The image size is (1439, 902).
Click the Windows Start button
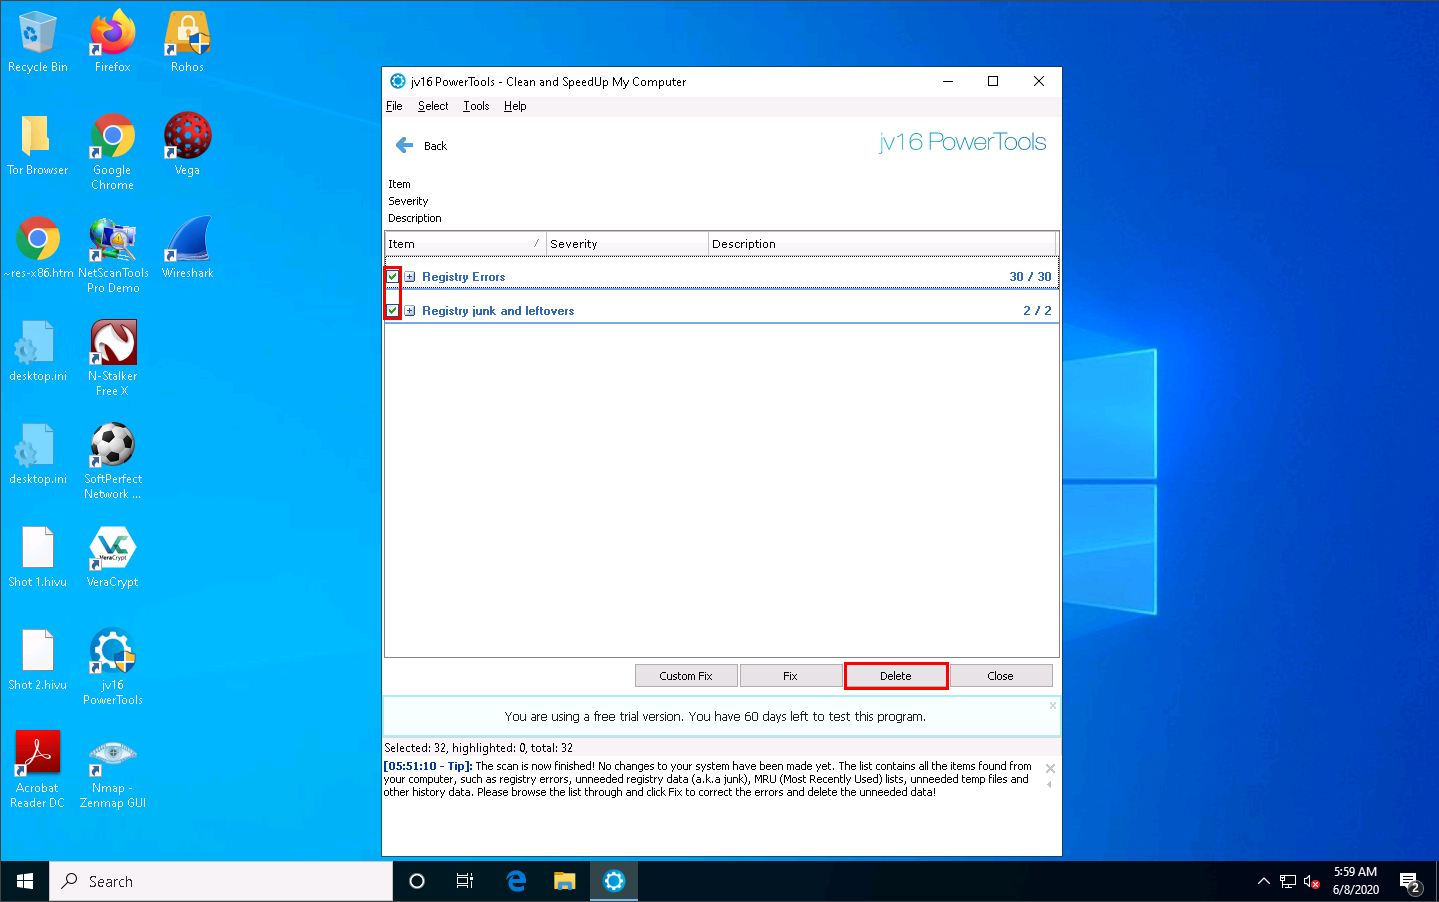pos(25,881)
